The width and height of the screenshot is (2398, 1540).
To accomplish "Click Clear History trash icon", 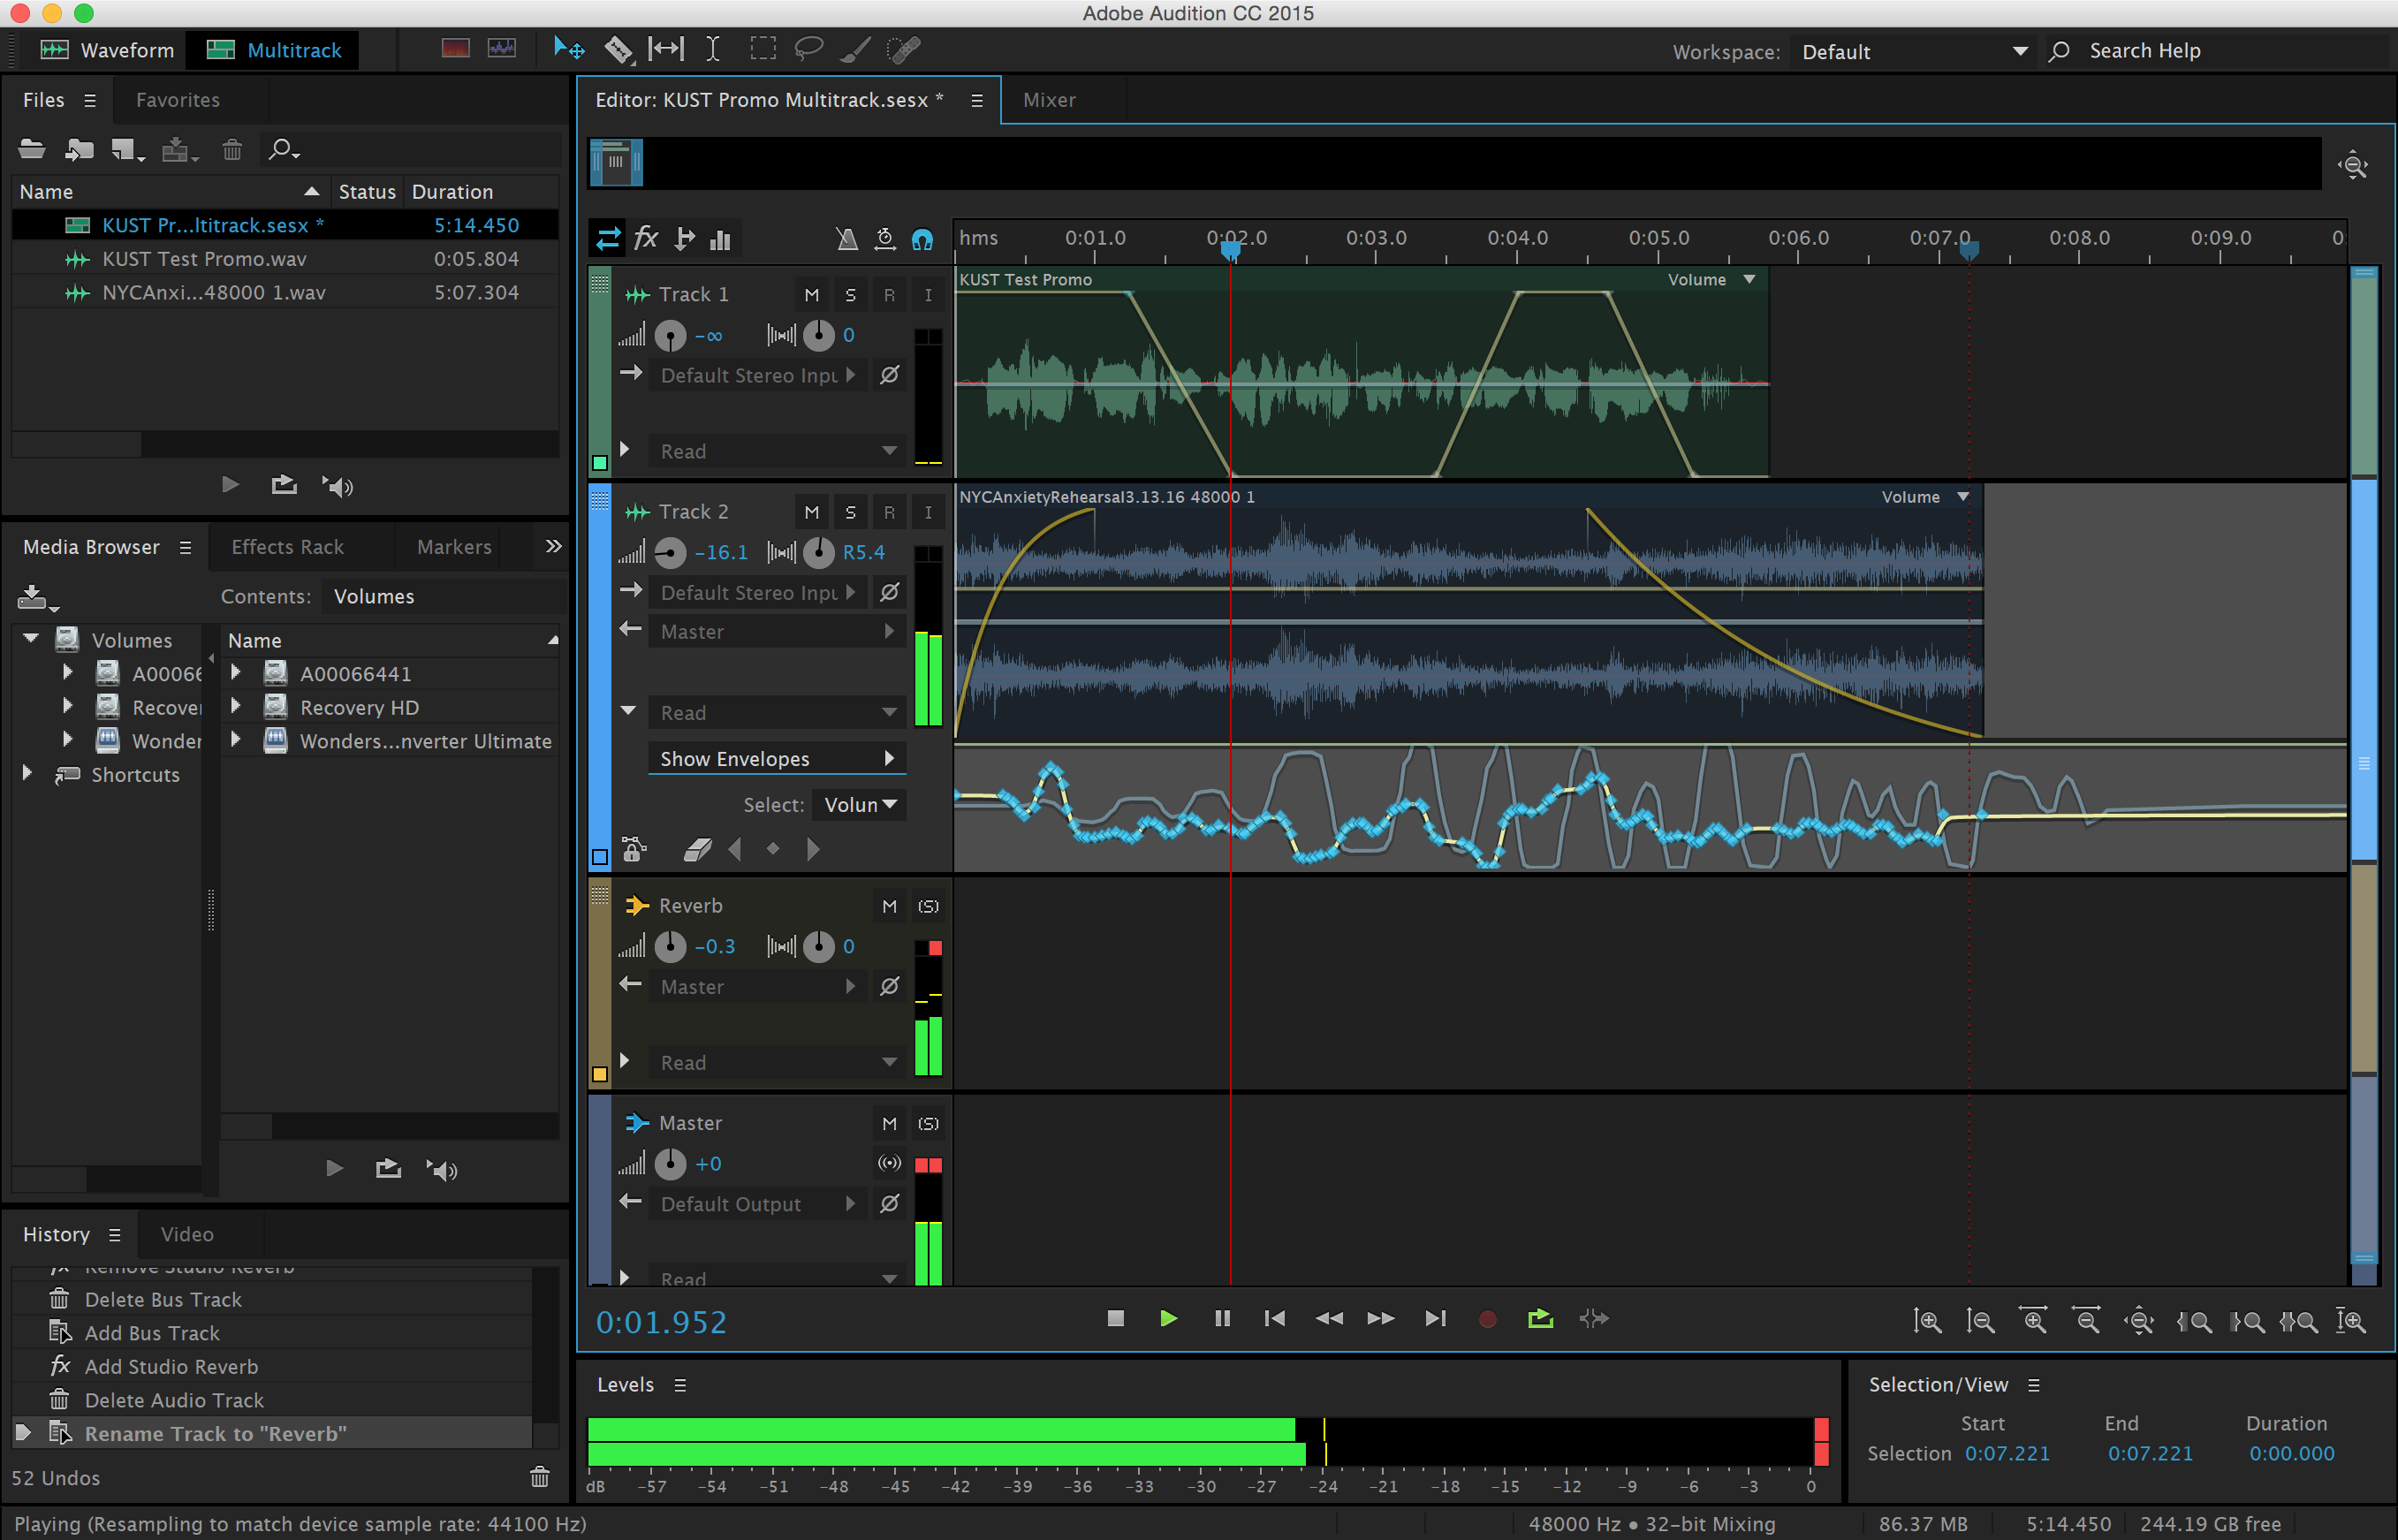I will [x=539, y=1477].
